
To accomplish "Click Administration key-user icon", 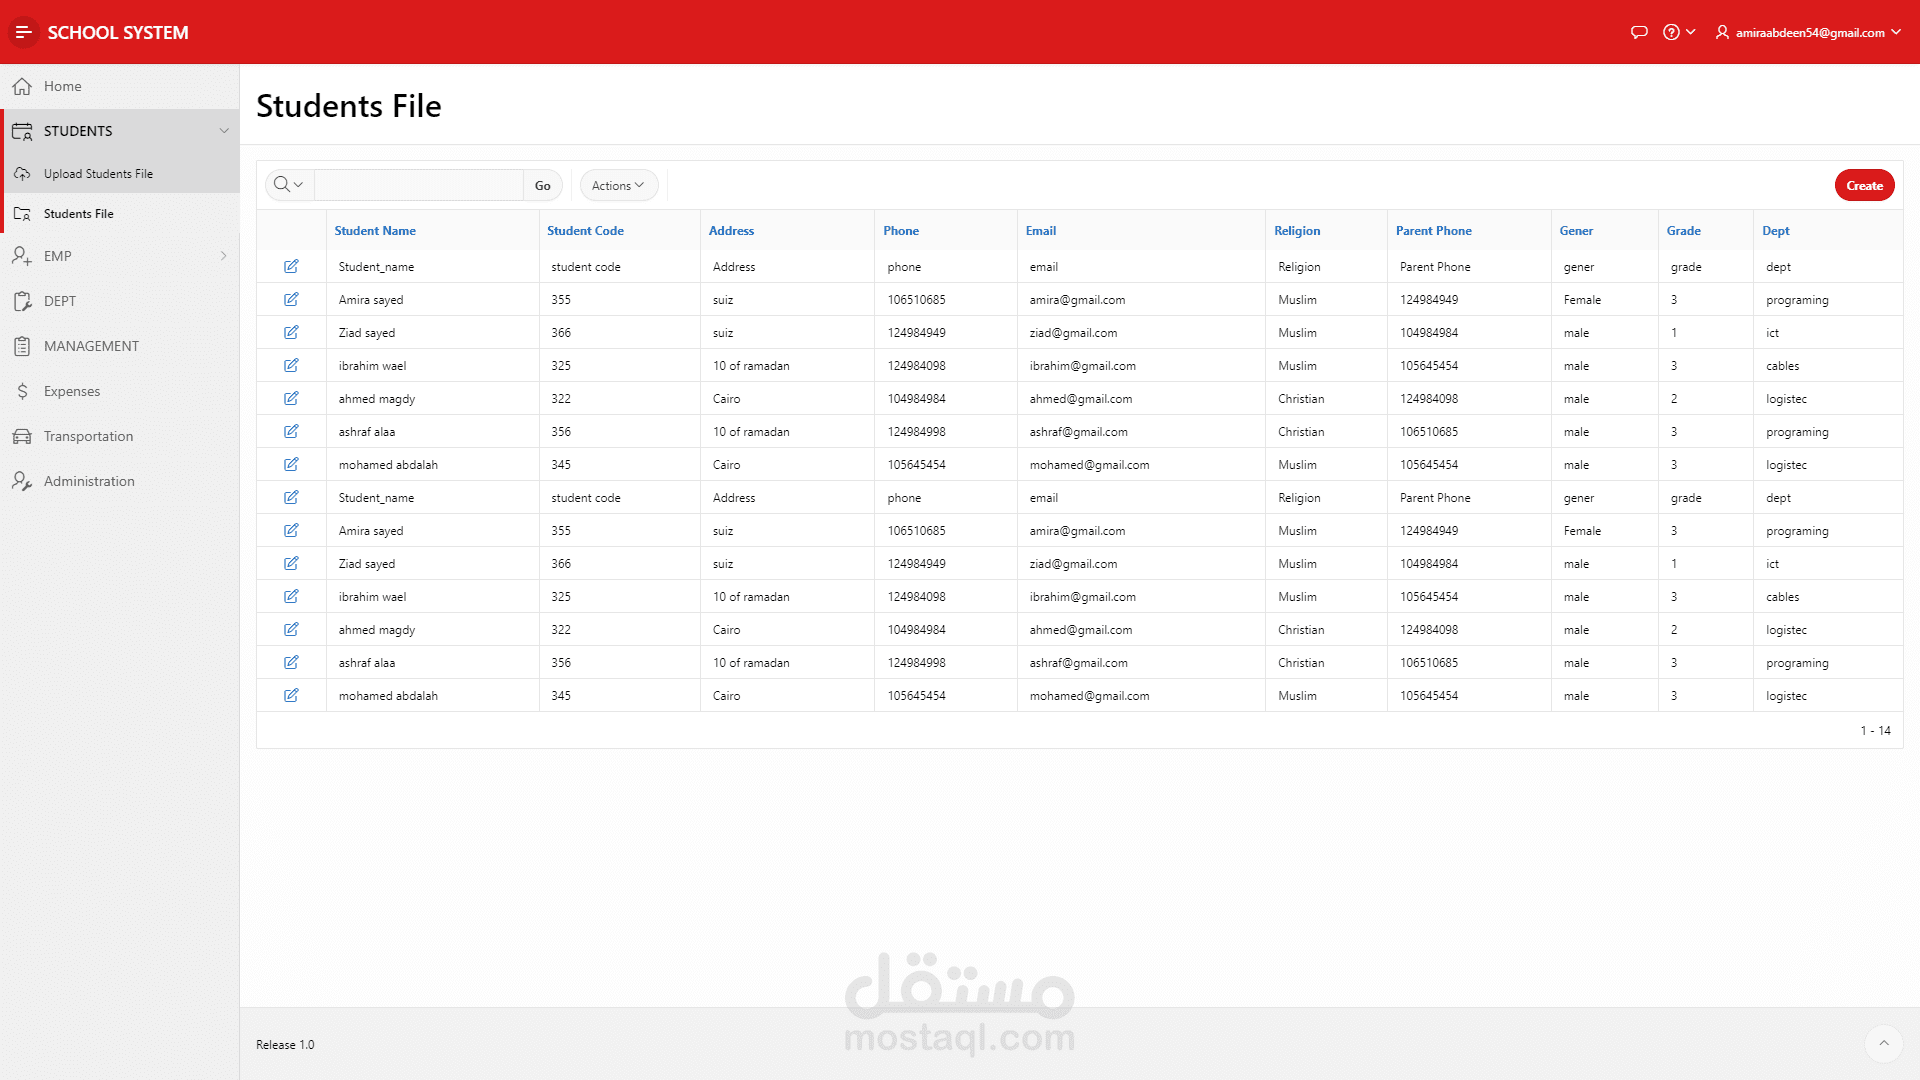I will (22, 482).
